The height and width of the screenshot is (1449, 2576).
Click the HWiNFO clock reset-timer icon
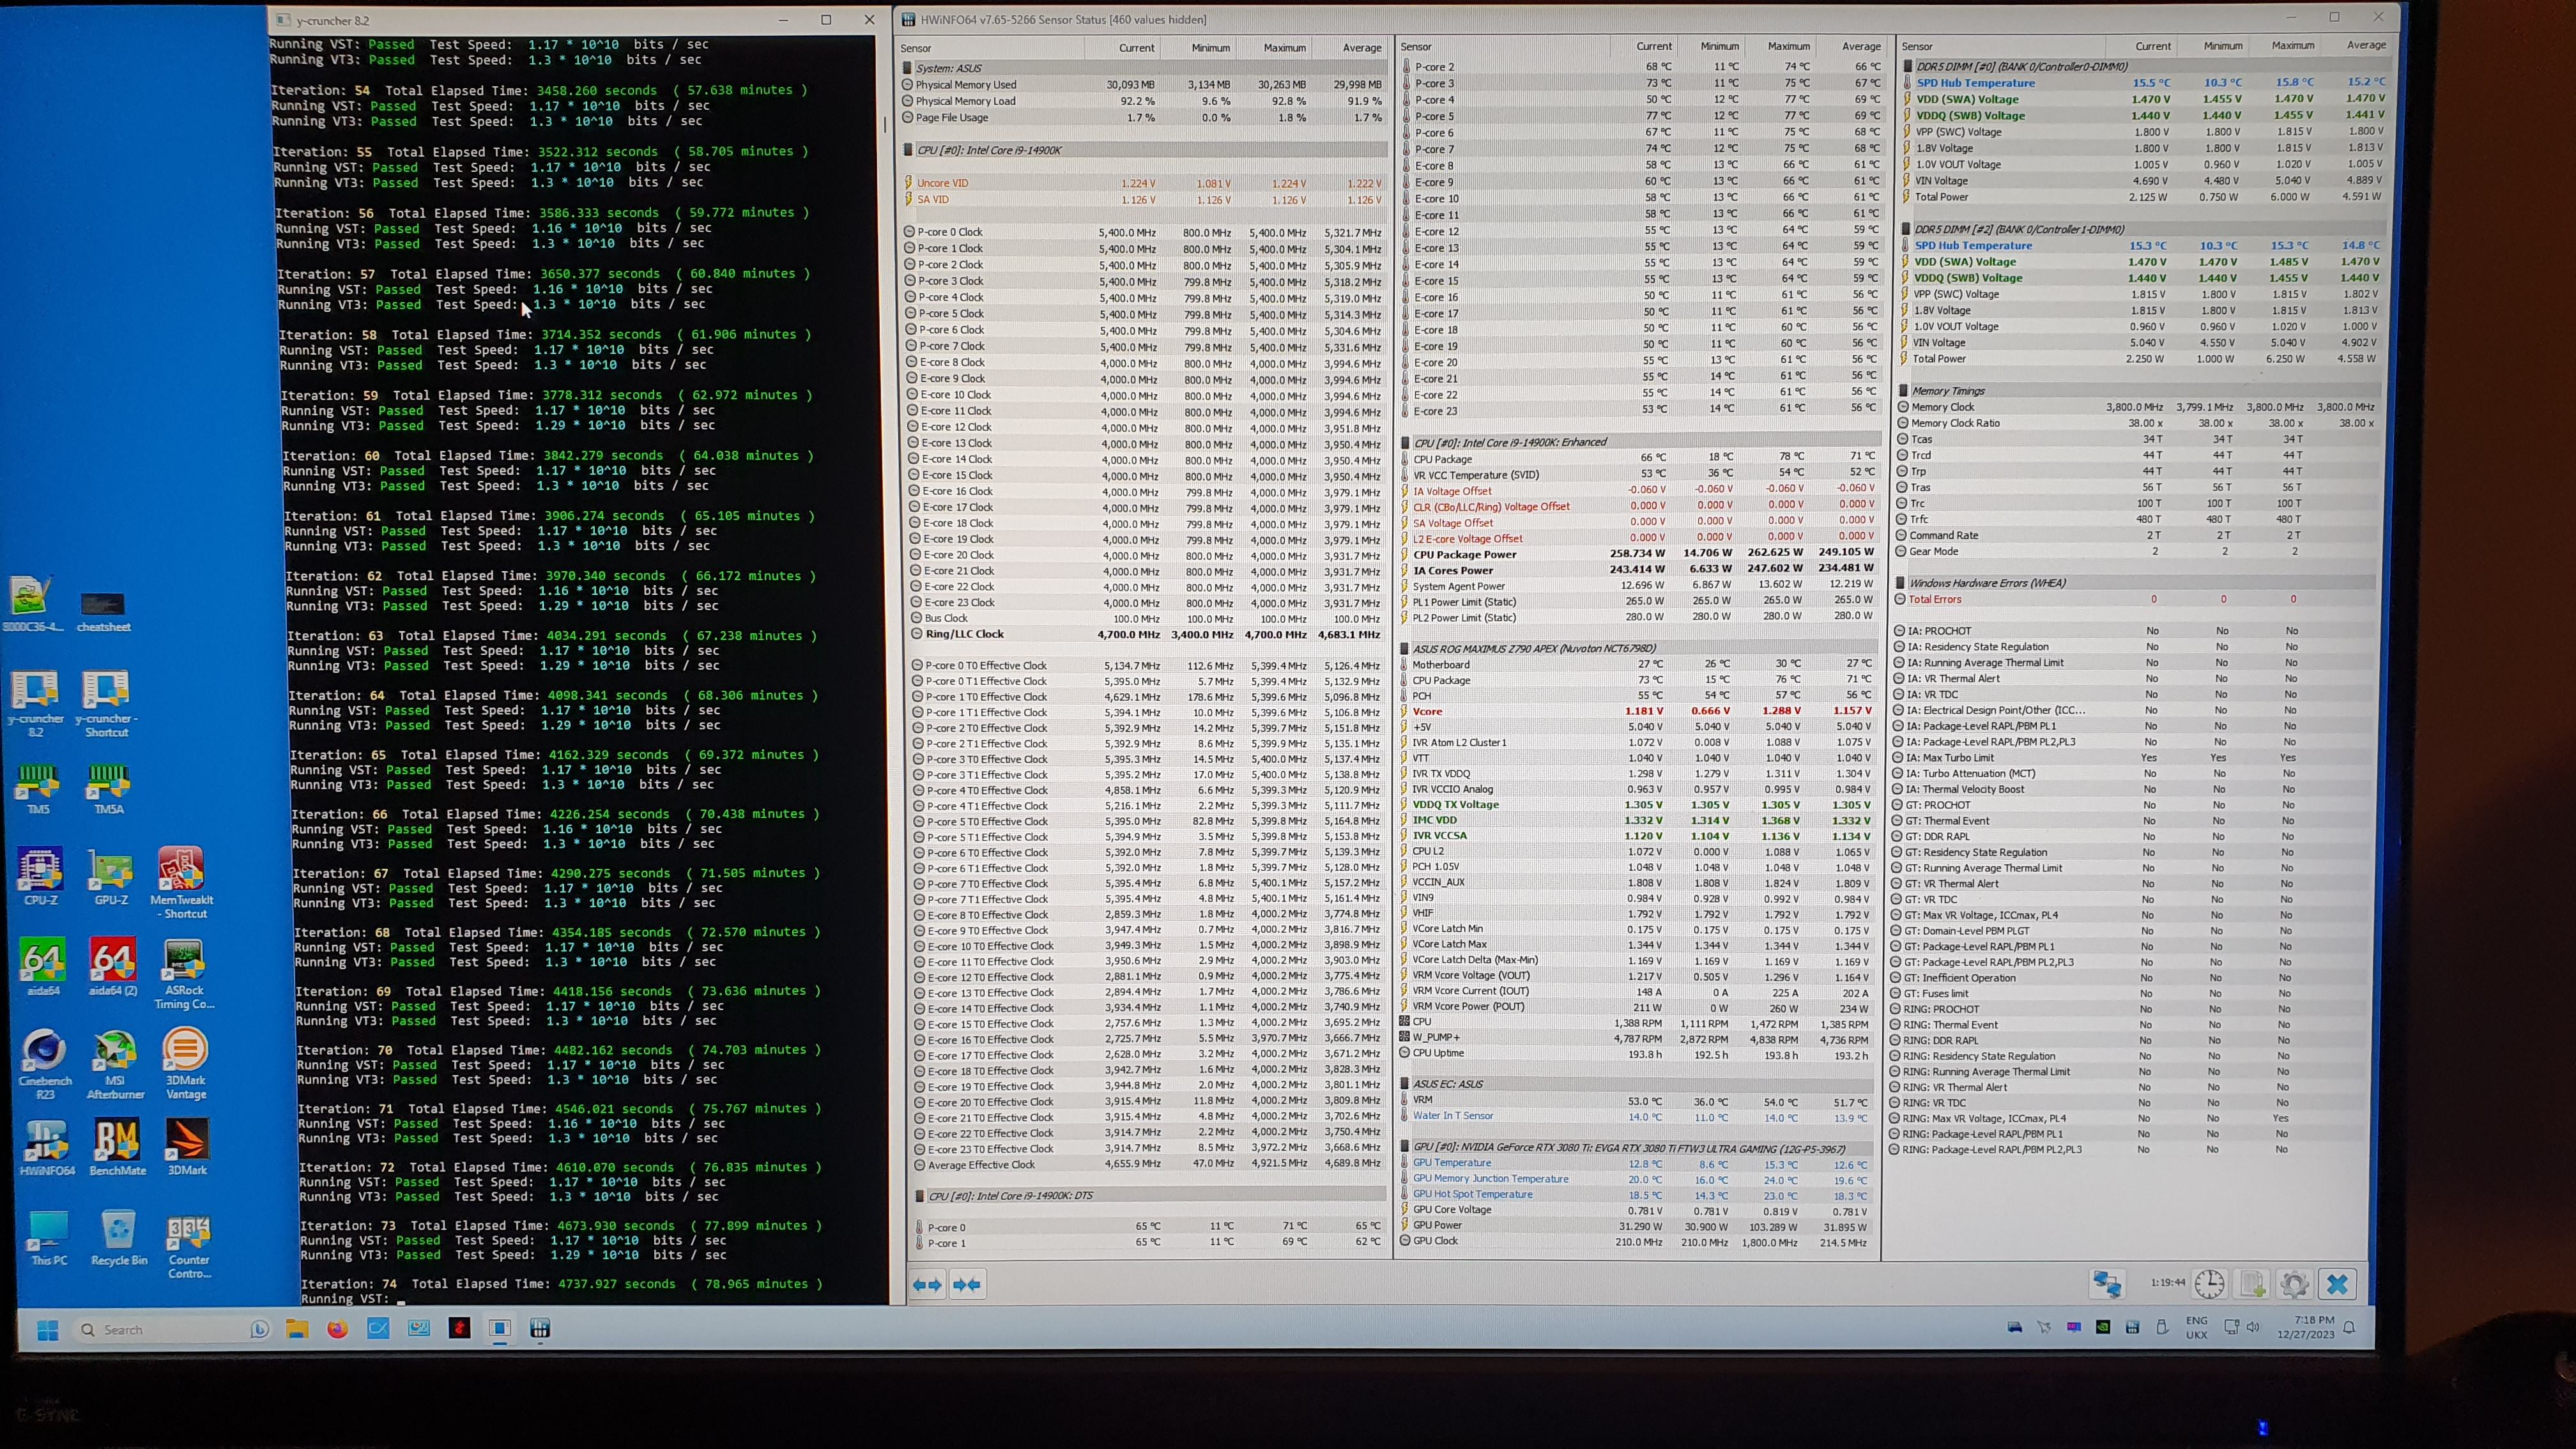(x=2209, y=1284)
